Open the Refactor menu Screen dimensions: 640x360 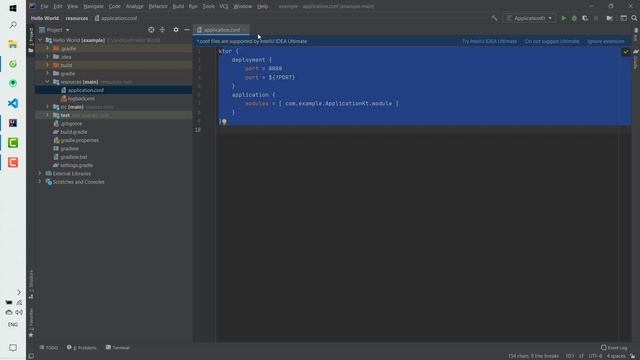tap(158, 7)
